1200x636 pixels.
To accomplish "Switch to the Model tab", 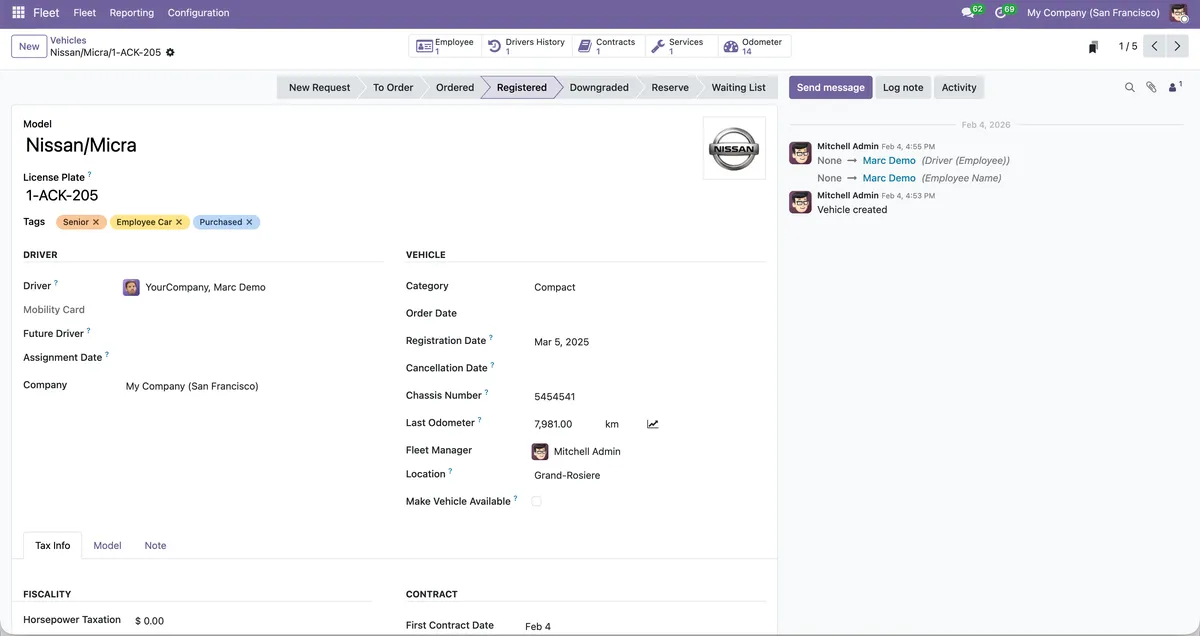I will click(107, 545).
